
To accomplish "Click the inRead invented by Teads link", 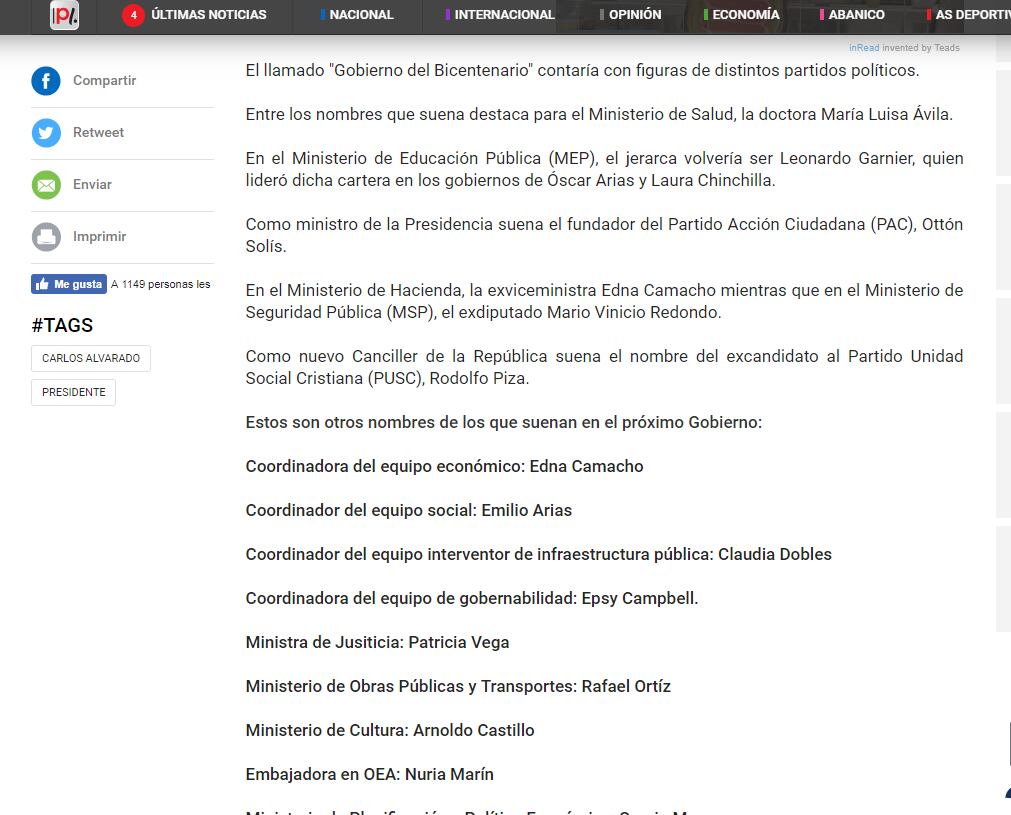I will coord(904,48).
